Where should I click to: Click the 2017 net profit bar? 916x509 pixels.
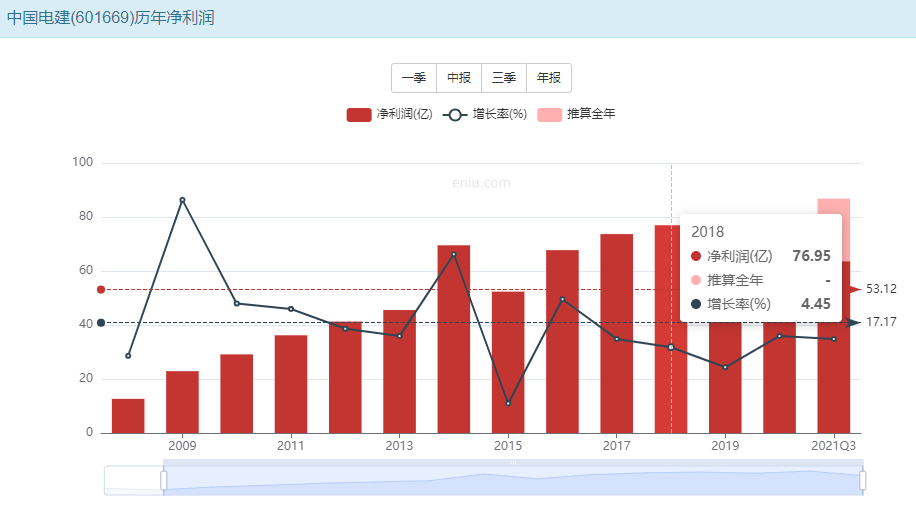click(616, 334)
